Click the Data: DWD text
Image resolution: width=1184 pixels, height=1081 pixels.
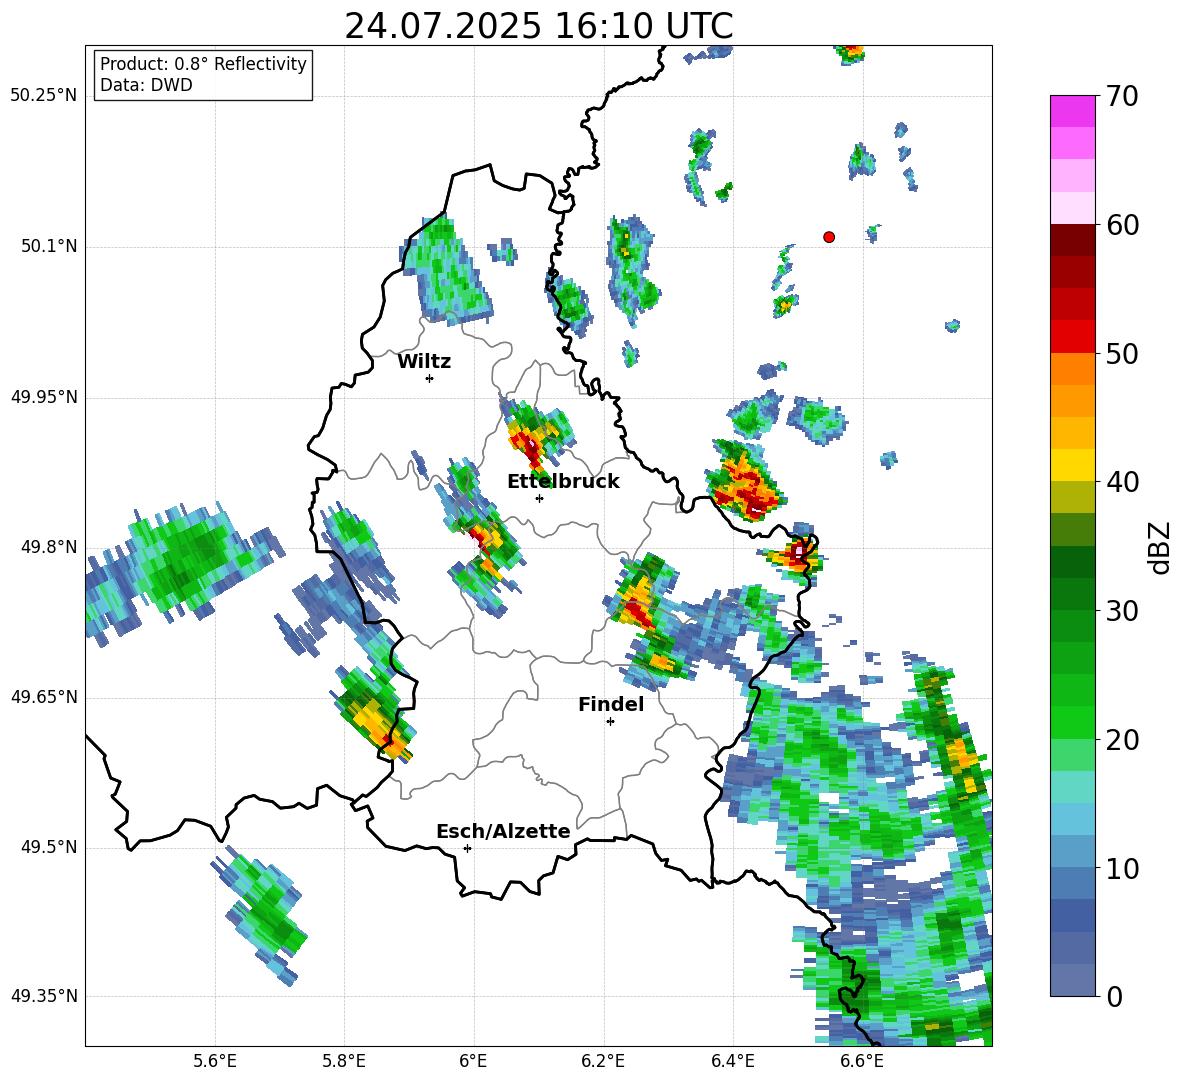[146, 85]
